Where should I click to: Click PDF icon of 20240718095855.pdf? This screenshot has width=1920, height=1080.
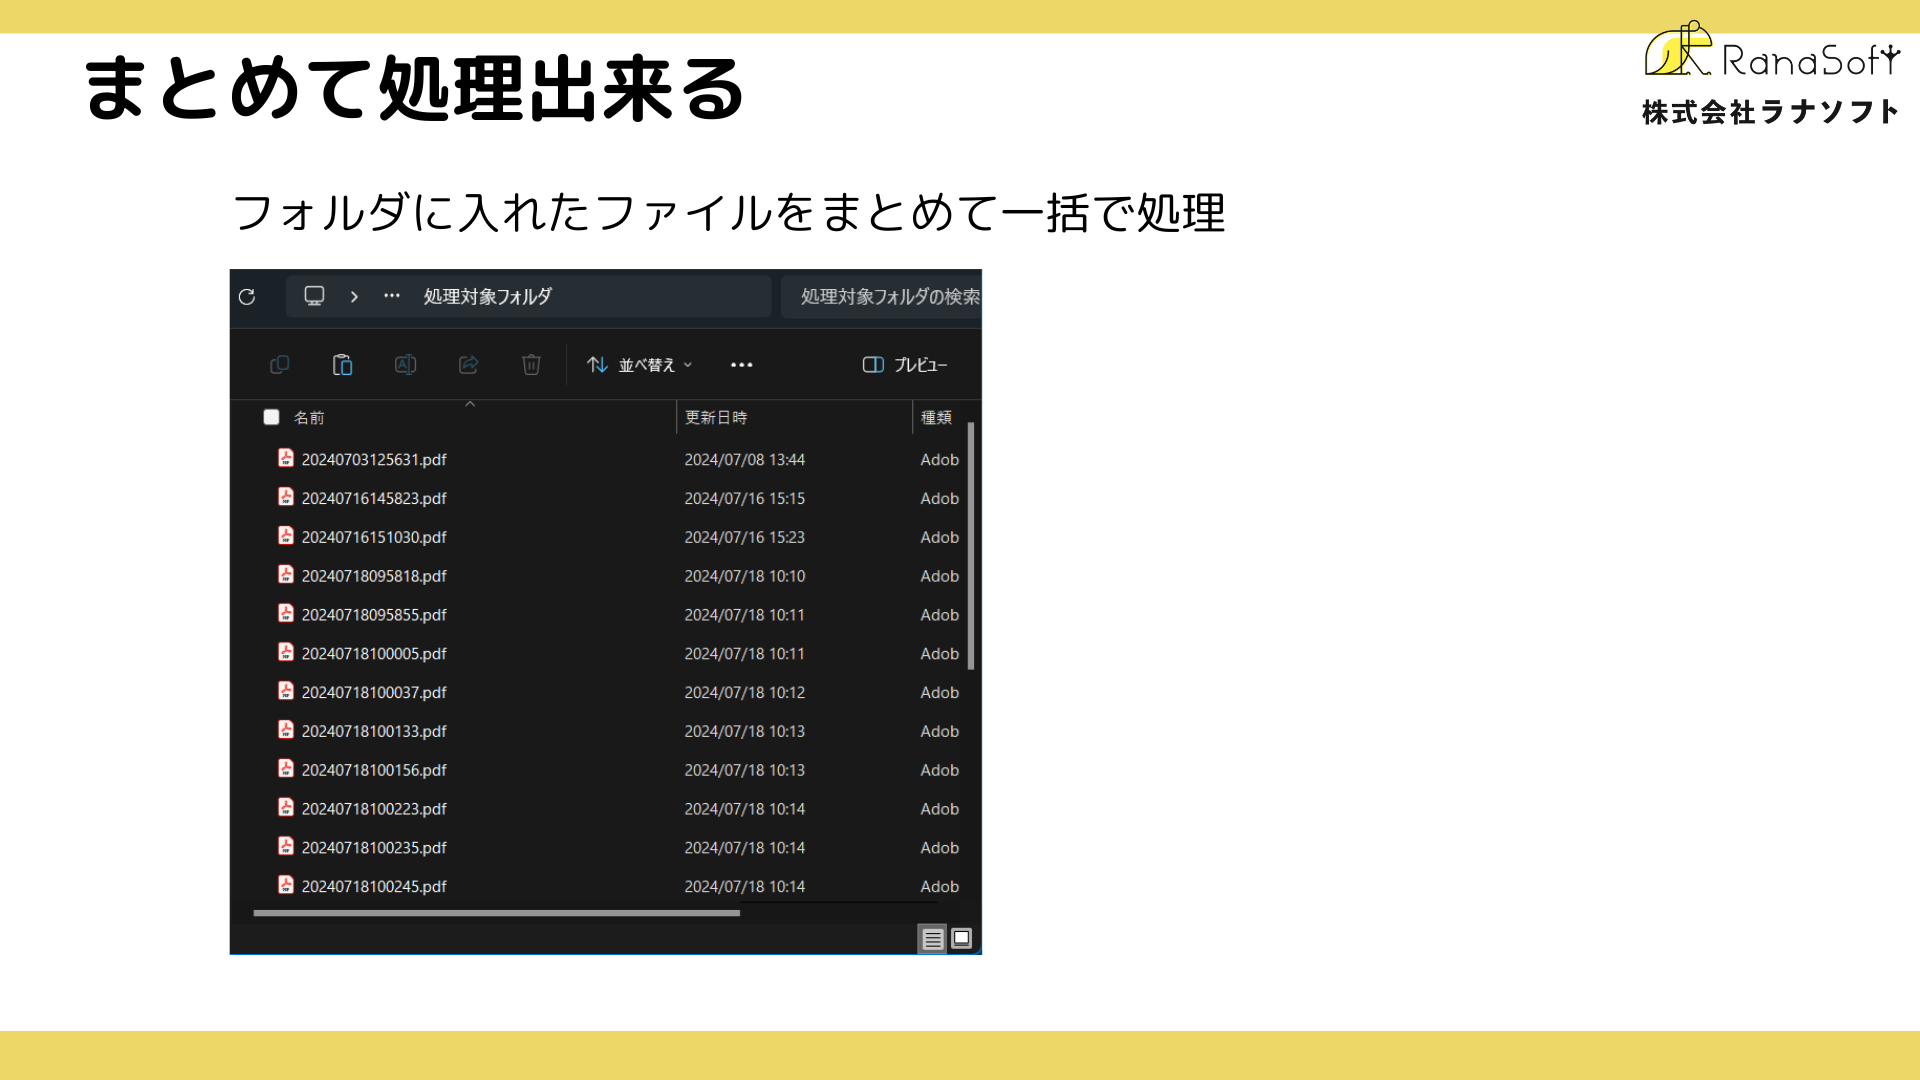pyautogui.click(x=286, y=613)
